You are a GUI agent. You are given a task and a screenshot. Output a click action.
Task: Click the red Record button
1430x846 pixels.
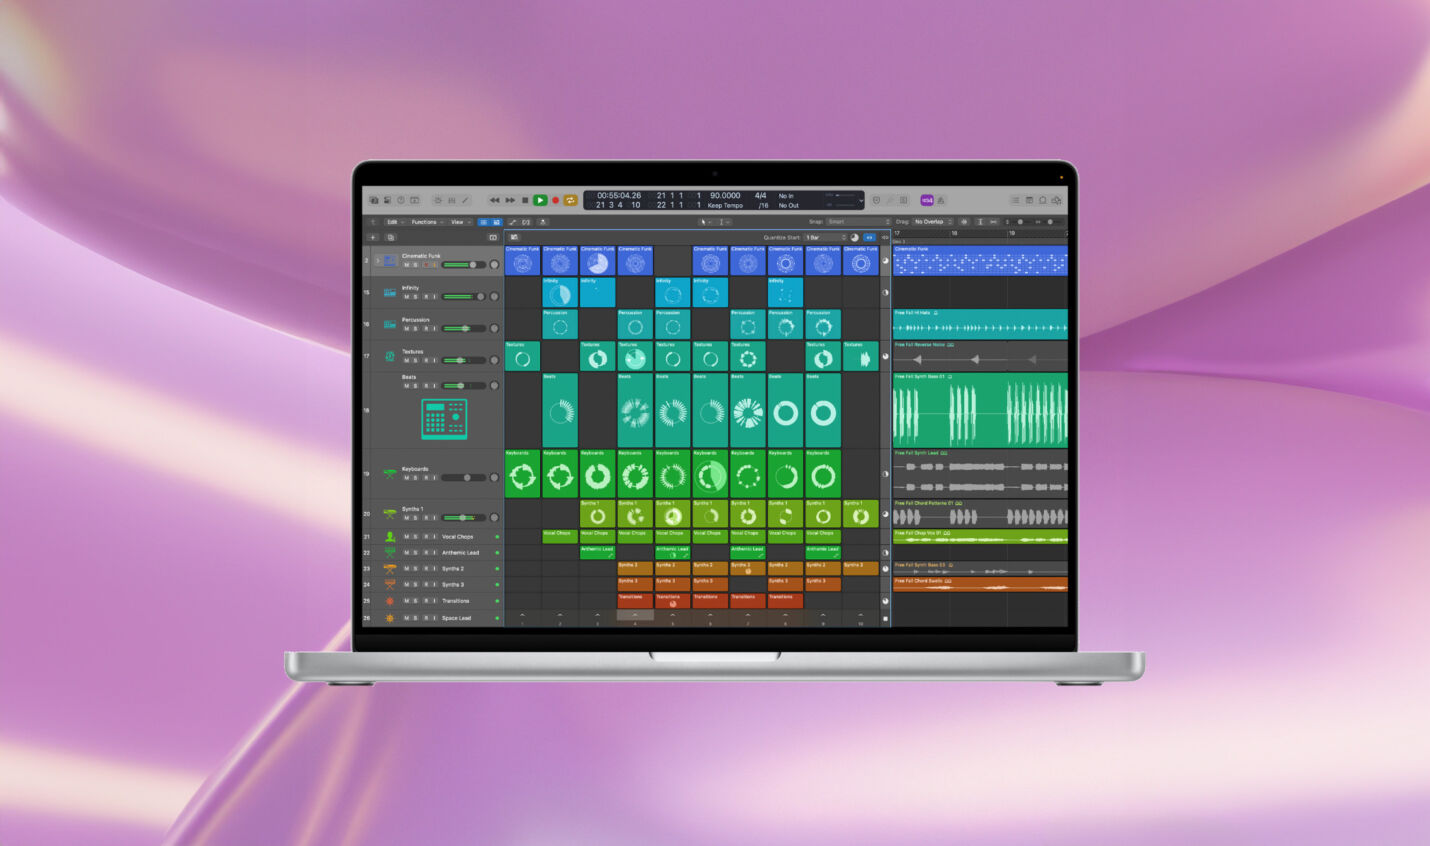[555, 200]
